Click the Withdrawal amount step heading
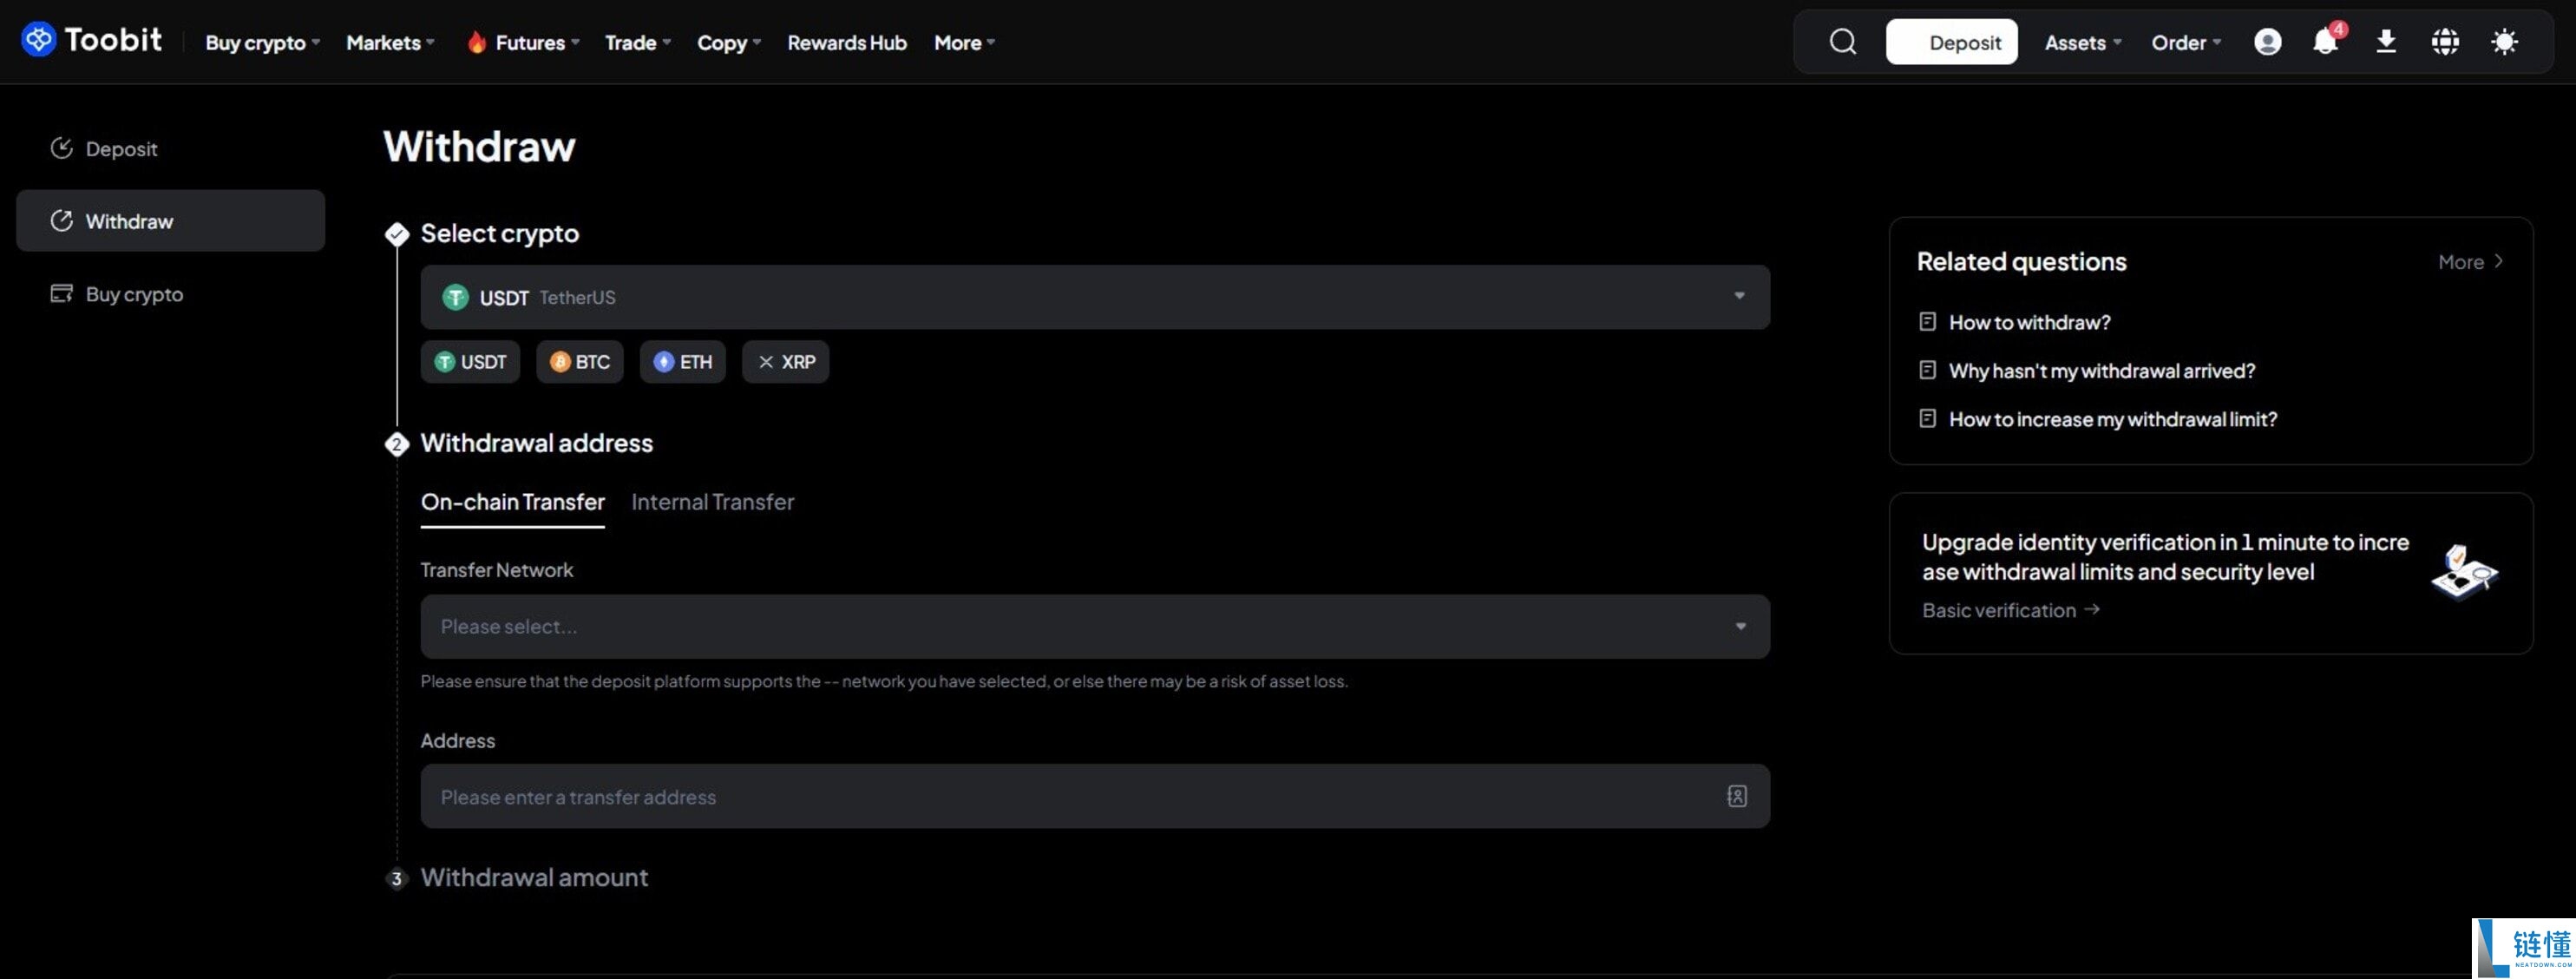The height and width of the screenshot is (979, 2576). [534, 877]
